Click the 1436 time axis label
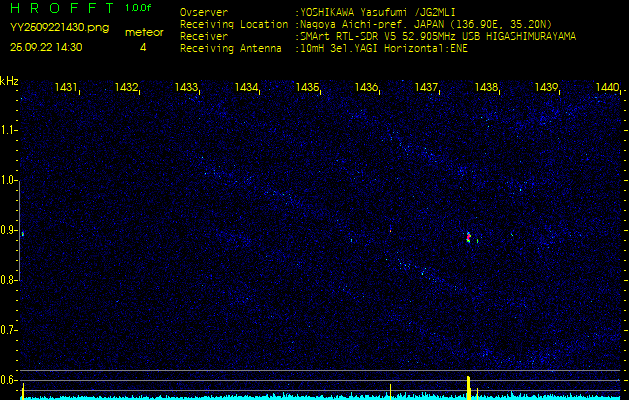Screen dimensions: 629x400 point(366,87)
